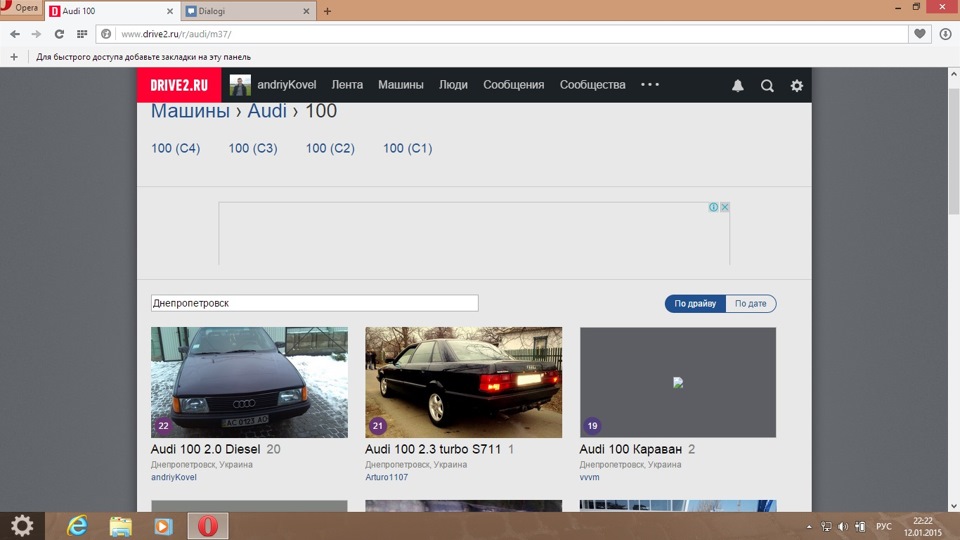Open user andriyKovel link under the car

pos(174,478)
